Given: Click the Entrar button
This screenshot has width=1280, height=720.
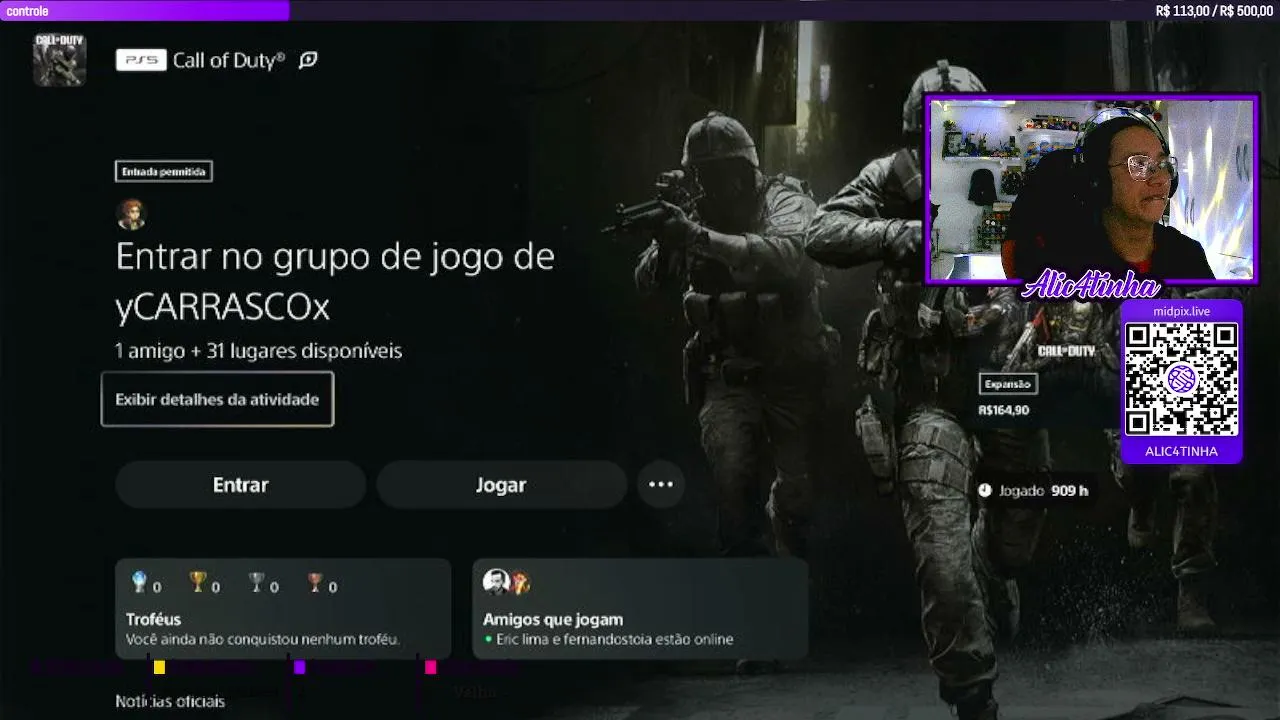Looking at the screenshot, I should pos(241,485).
